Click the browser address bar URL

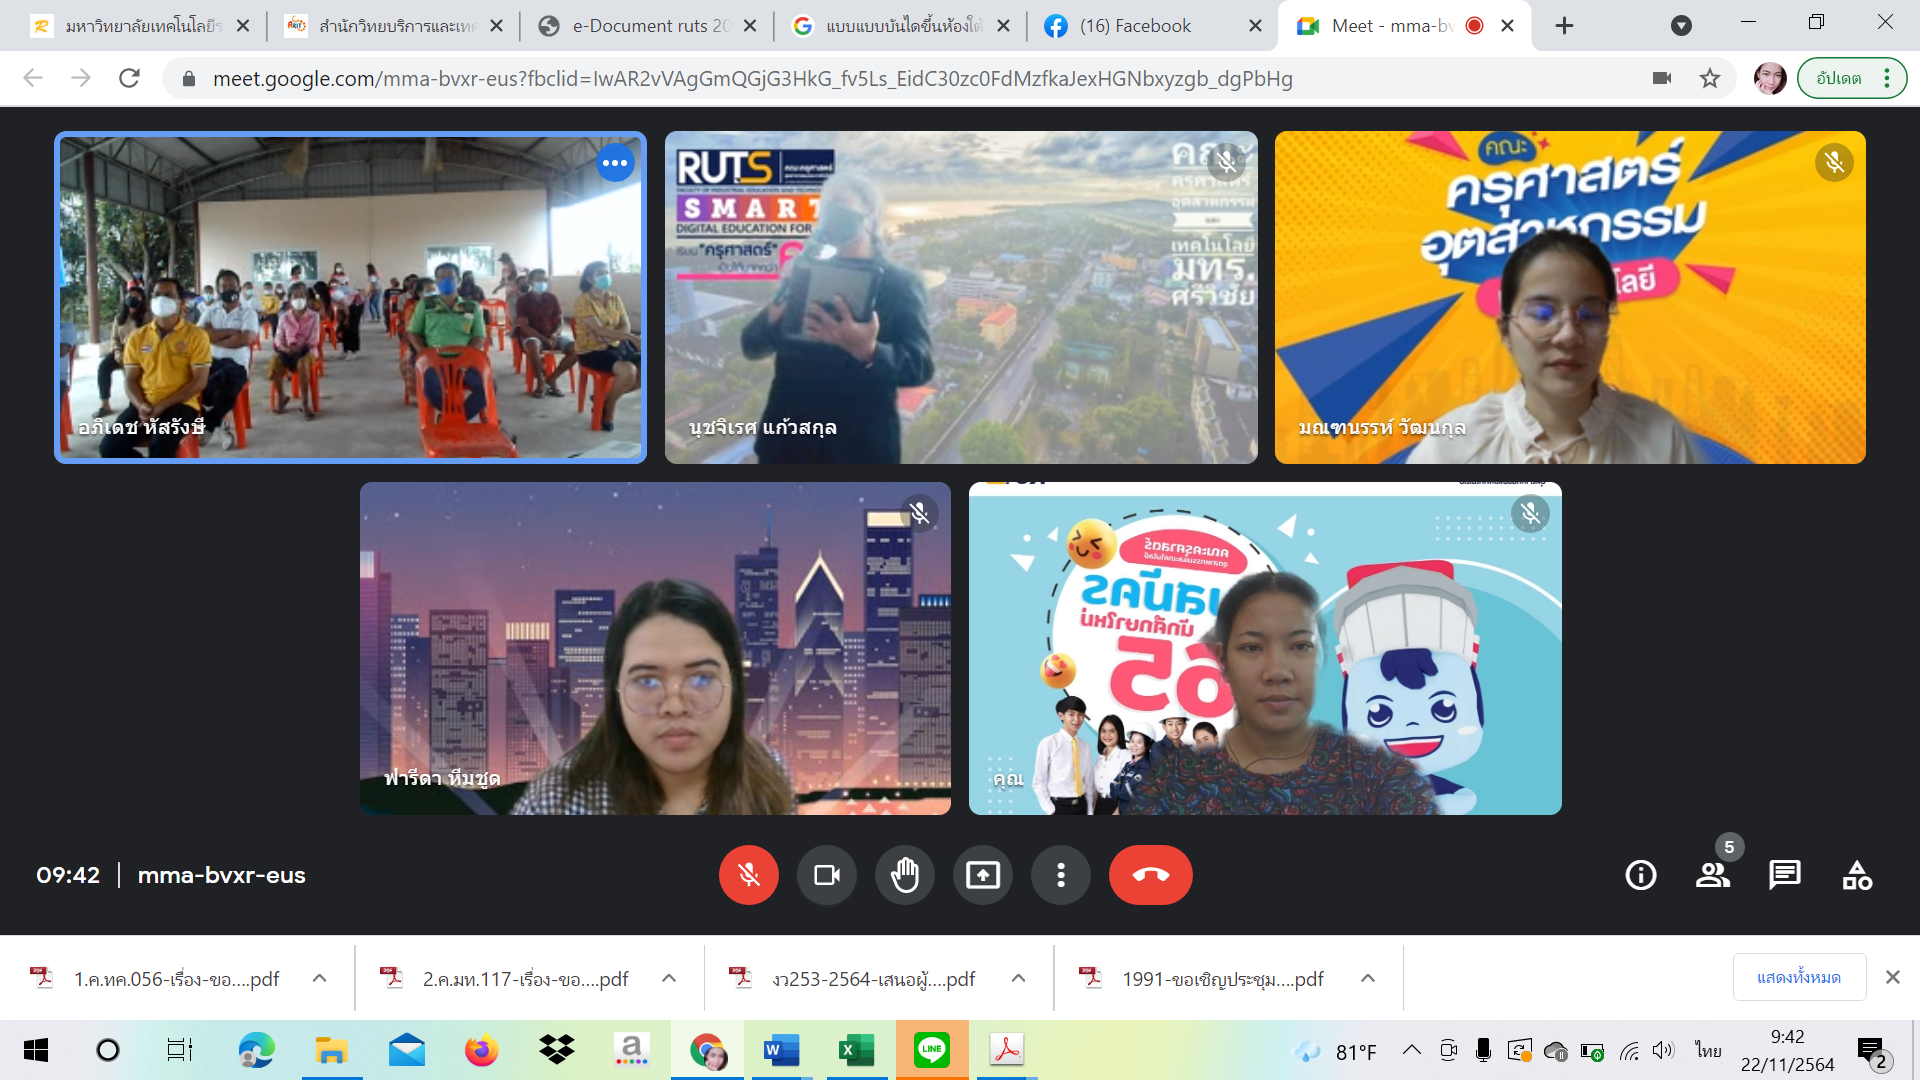pyautogui.click(x=752, y=78)
